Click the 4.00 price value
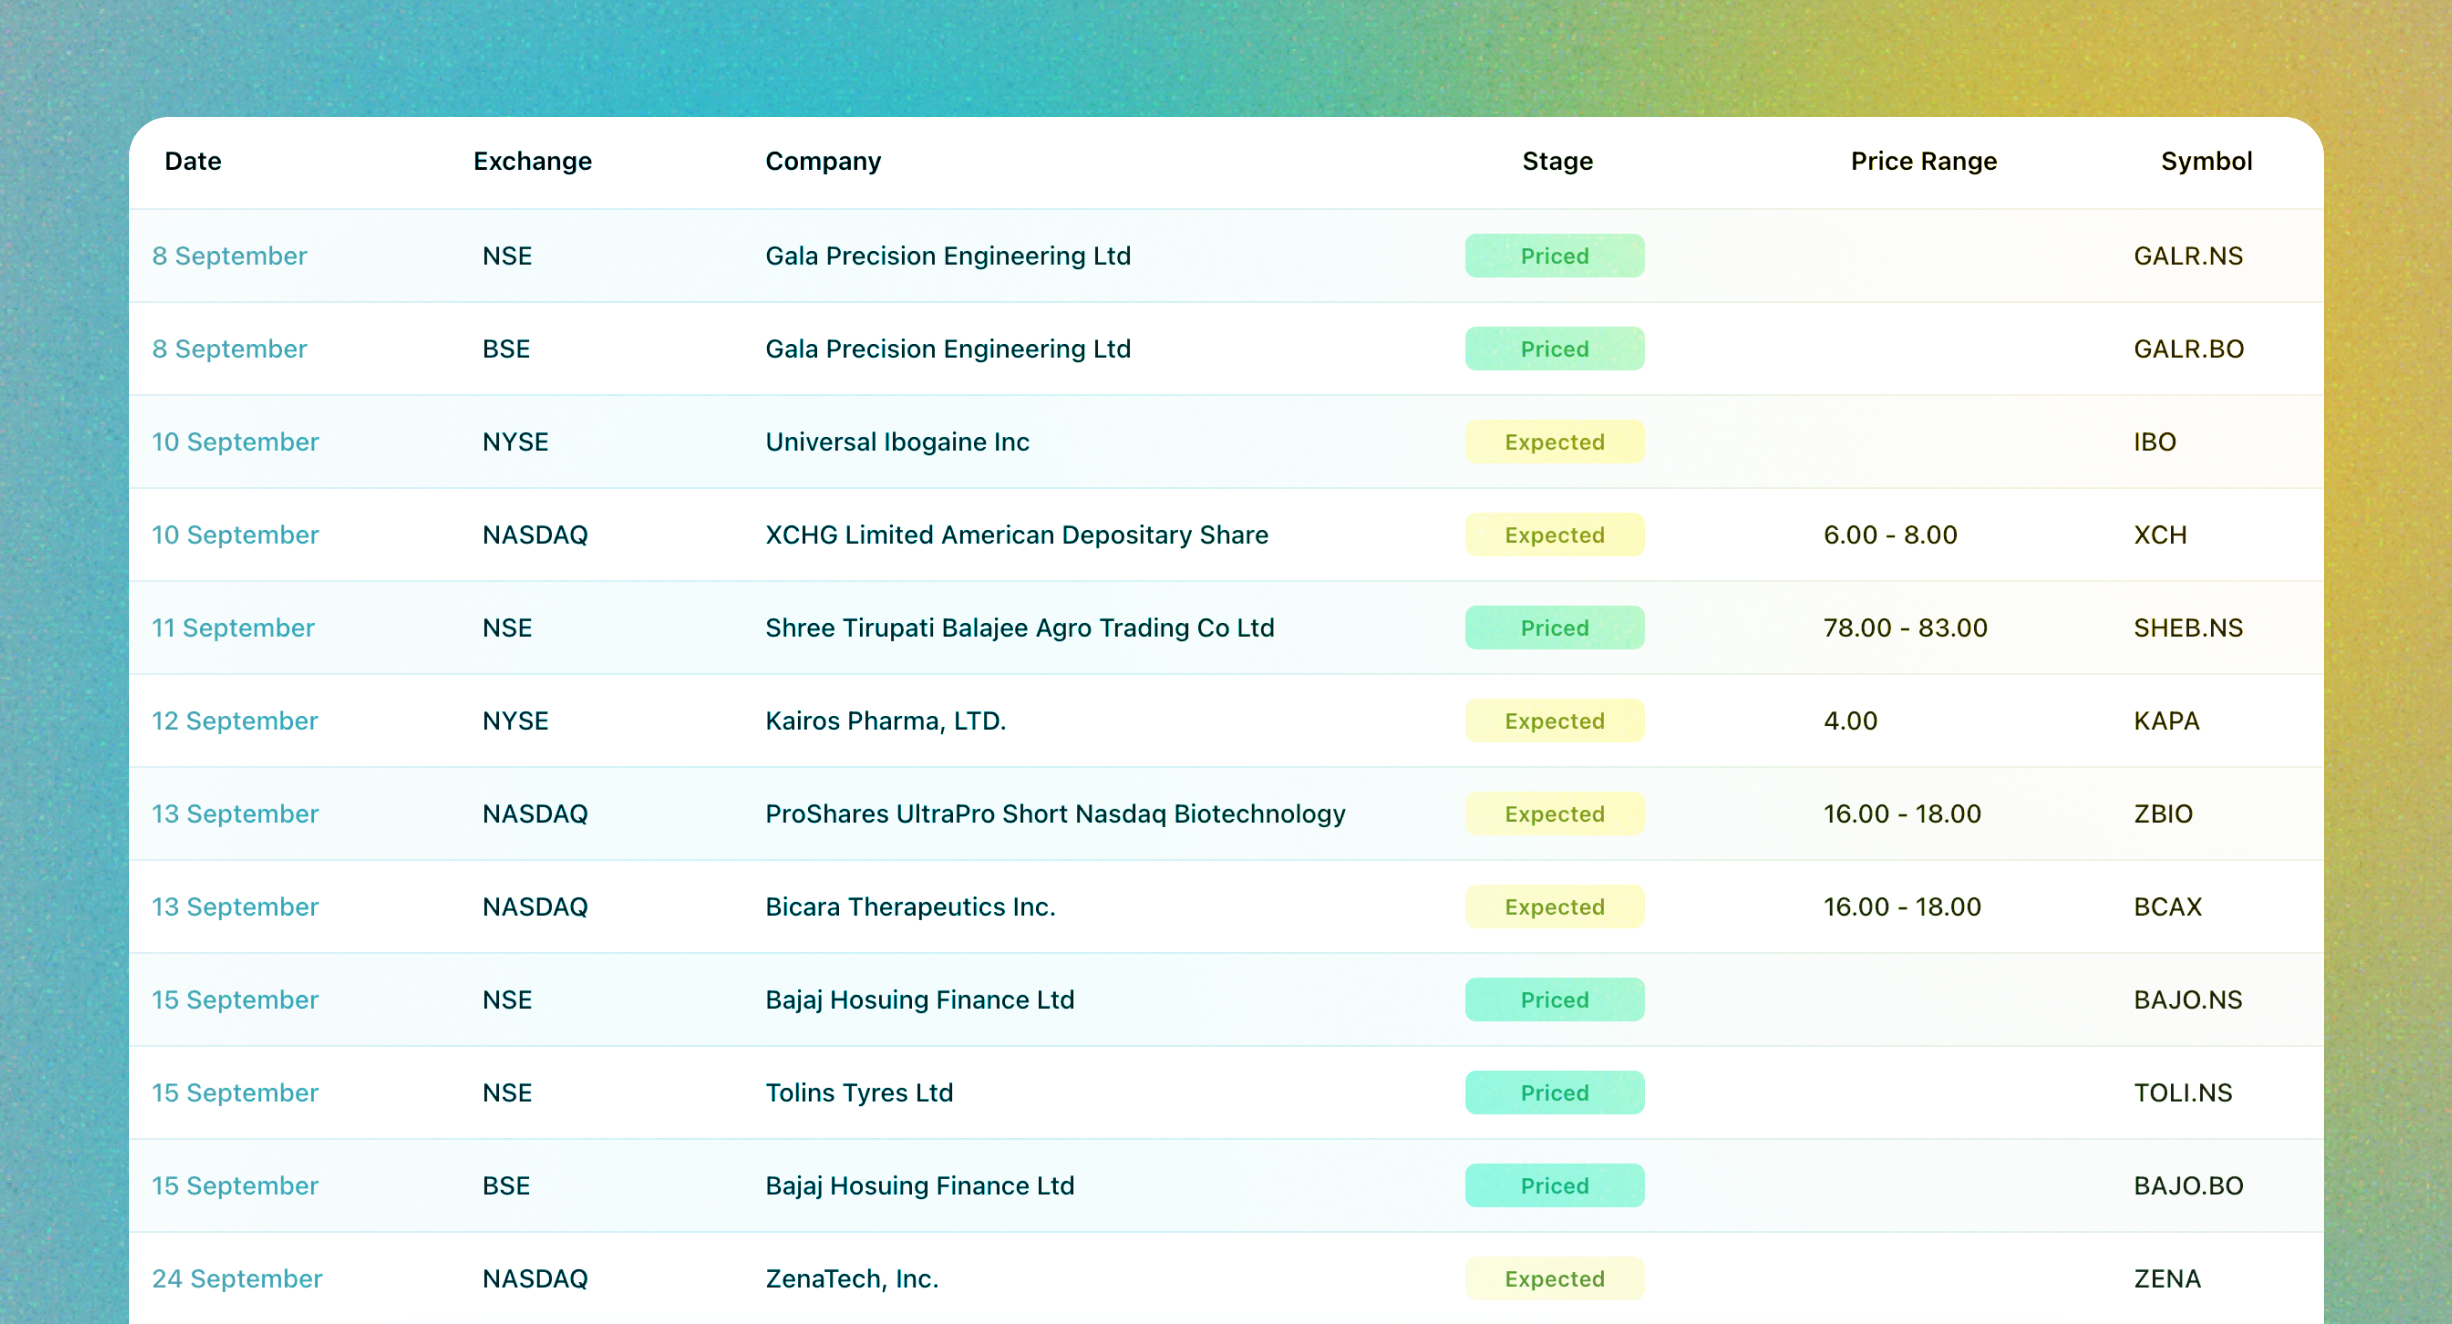This screenshot has height=1324, width=2452. 1850,721
